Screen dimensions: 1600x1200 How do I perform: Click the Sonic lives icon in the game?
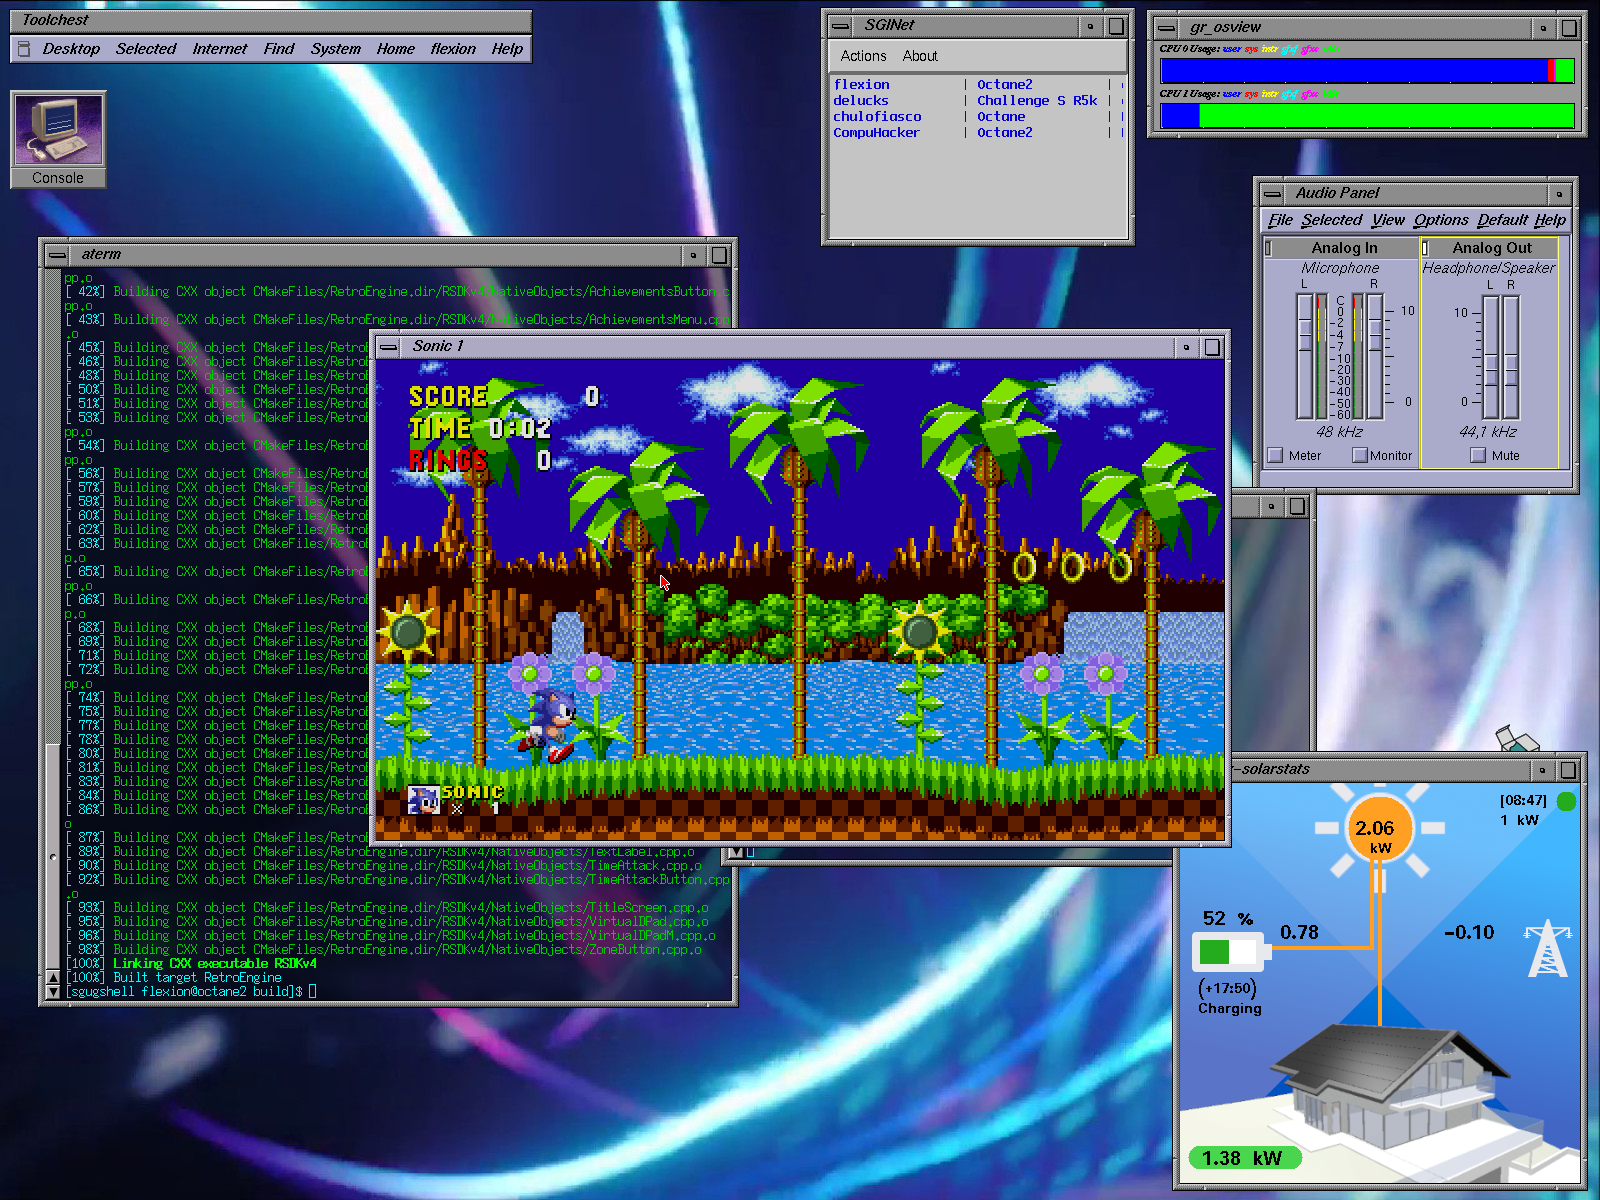(424, 799)
